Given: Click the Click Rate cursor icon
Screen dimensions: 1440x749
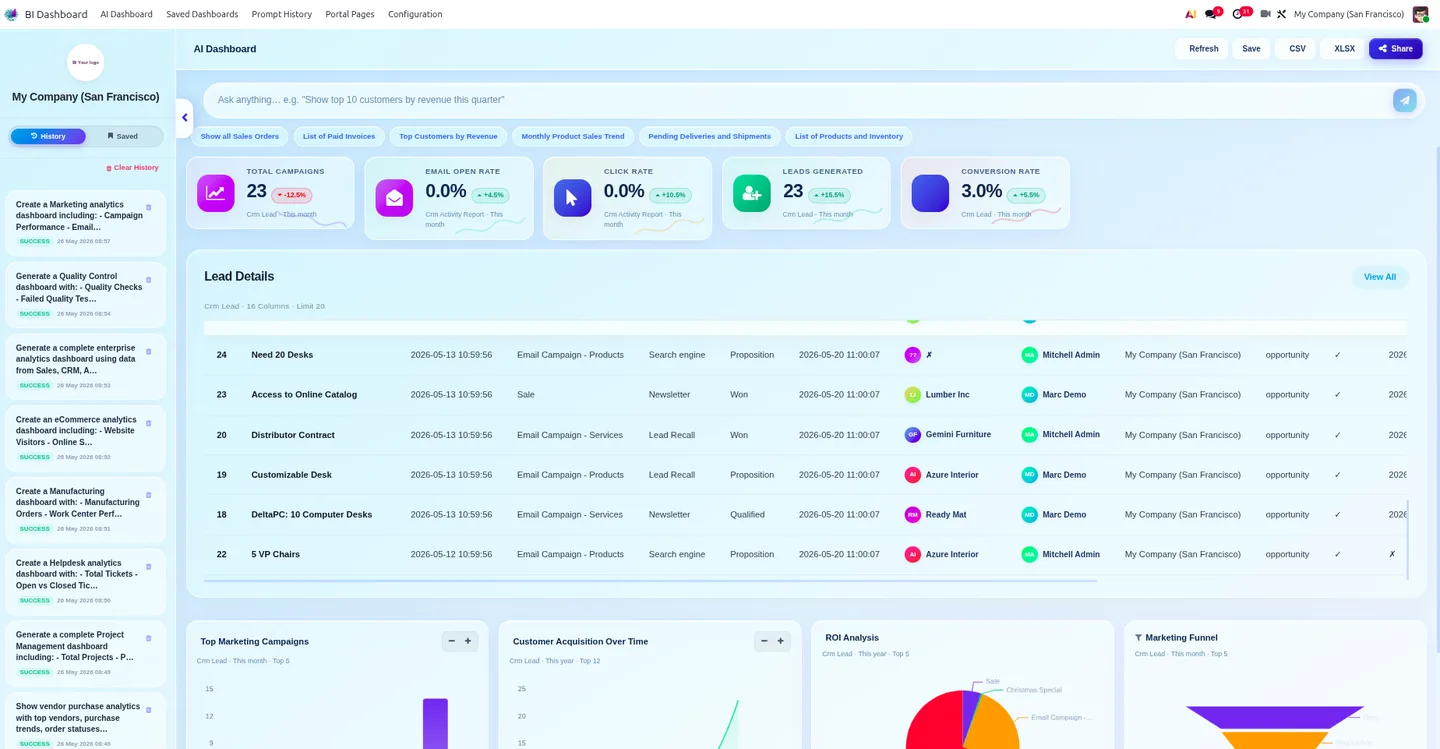Looking at the screenshot, I should click(572, 197).
